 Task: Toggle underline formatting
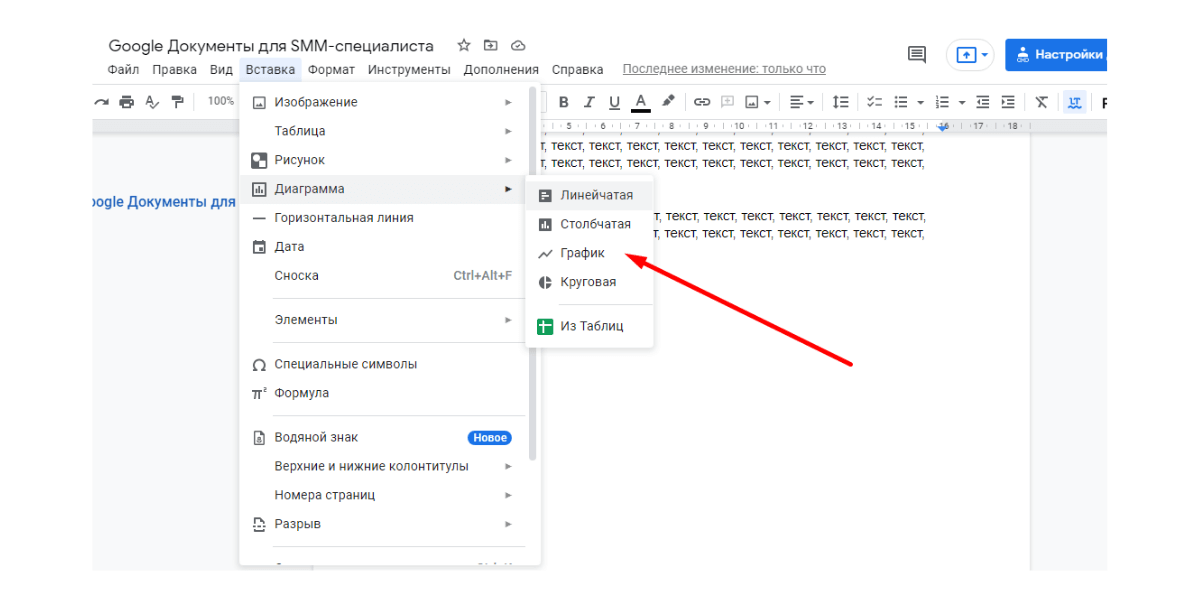pos(614,102)
